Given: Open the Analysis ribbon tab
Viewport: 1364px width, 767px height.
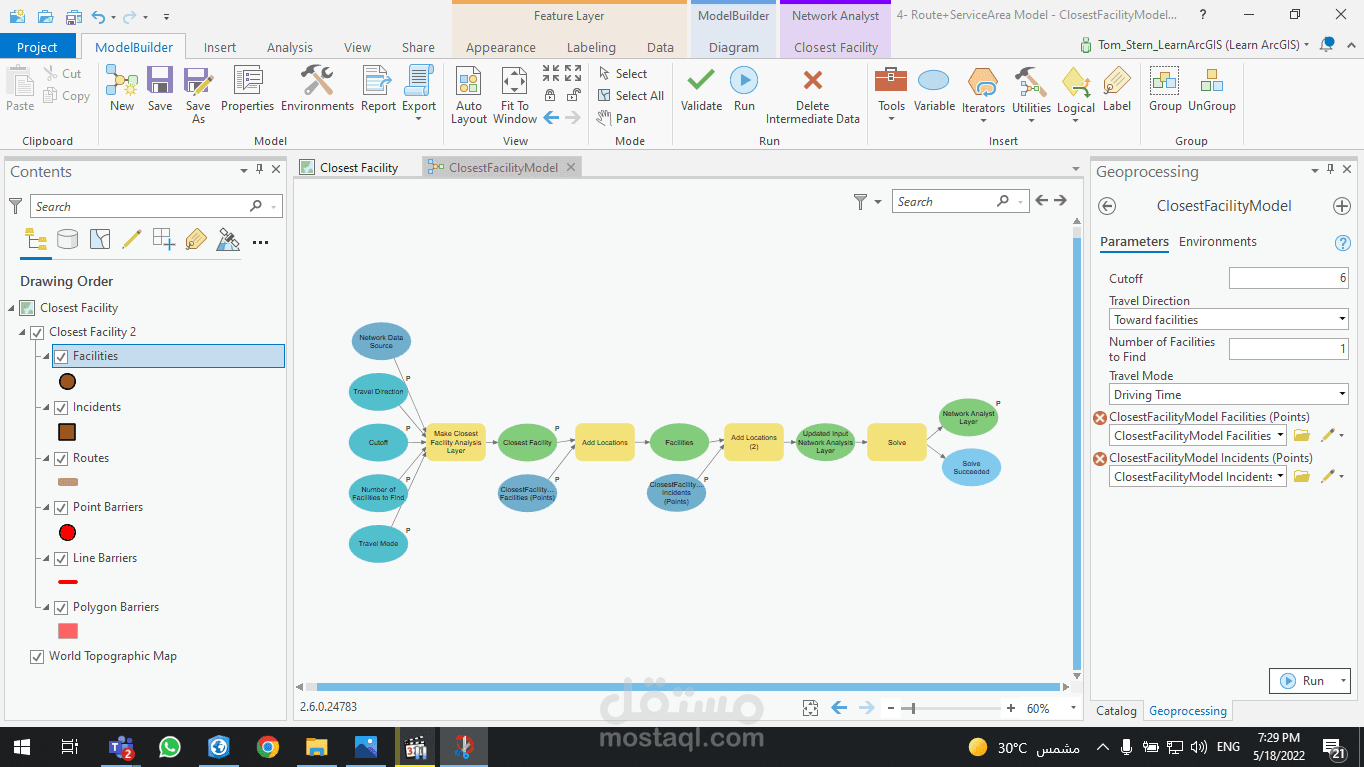Looking at the screenshot, I should point(290,47).
